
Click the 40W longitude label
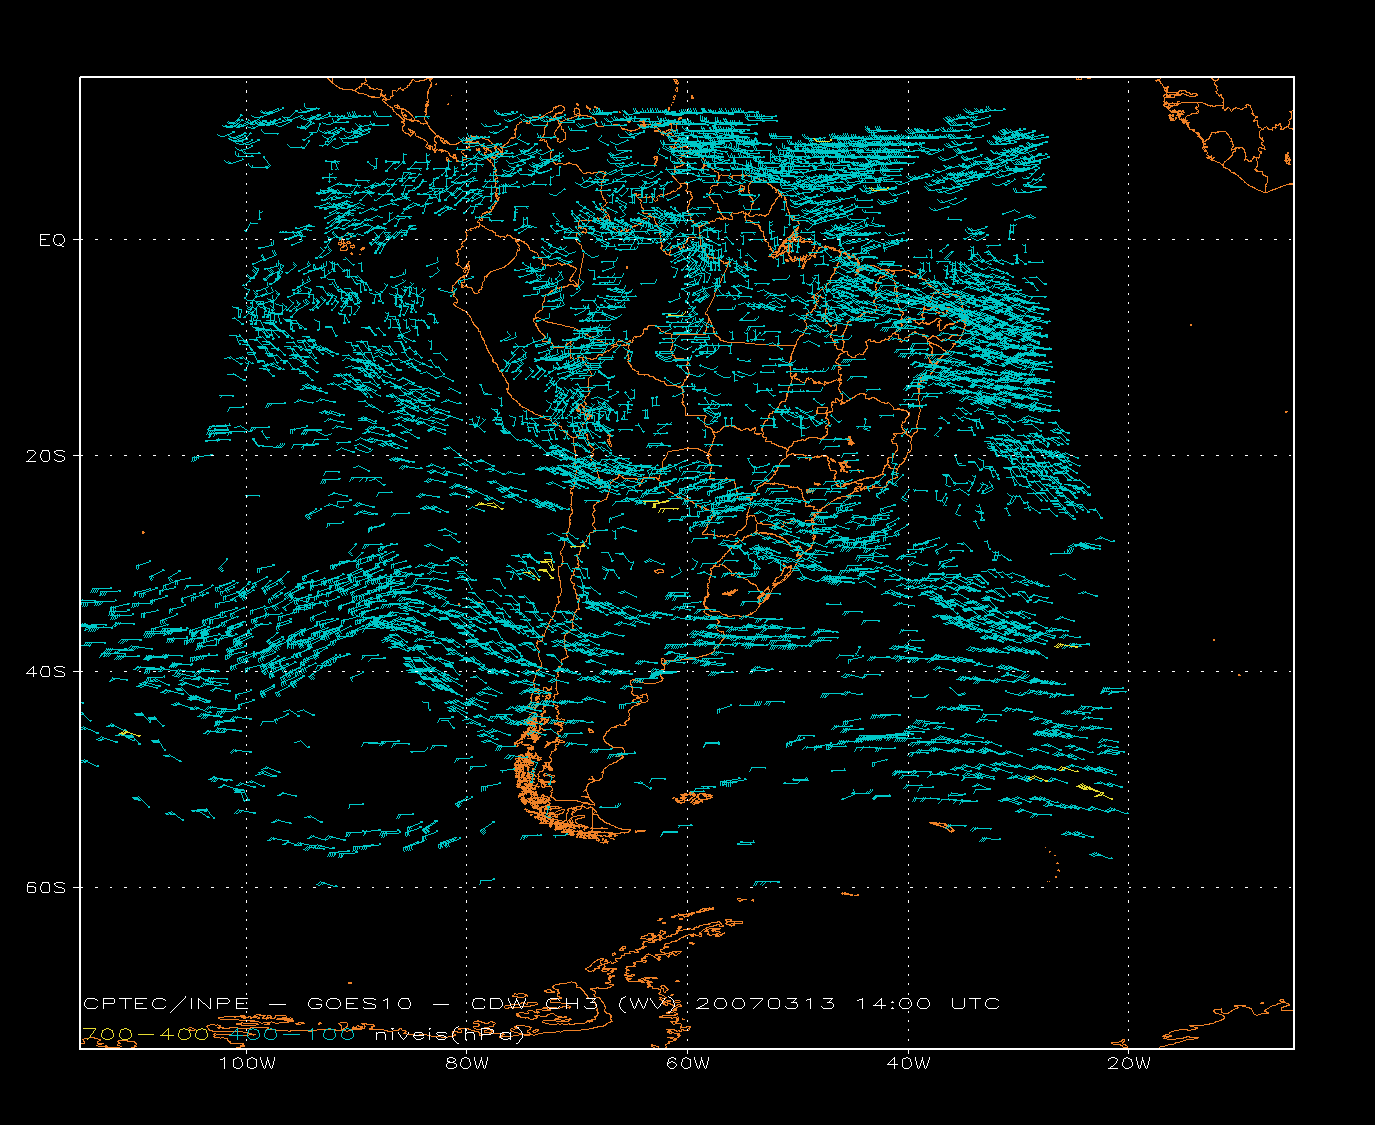tap(908, 1063)
